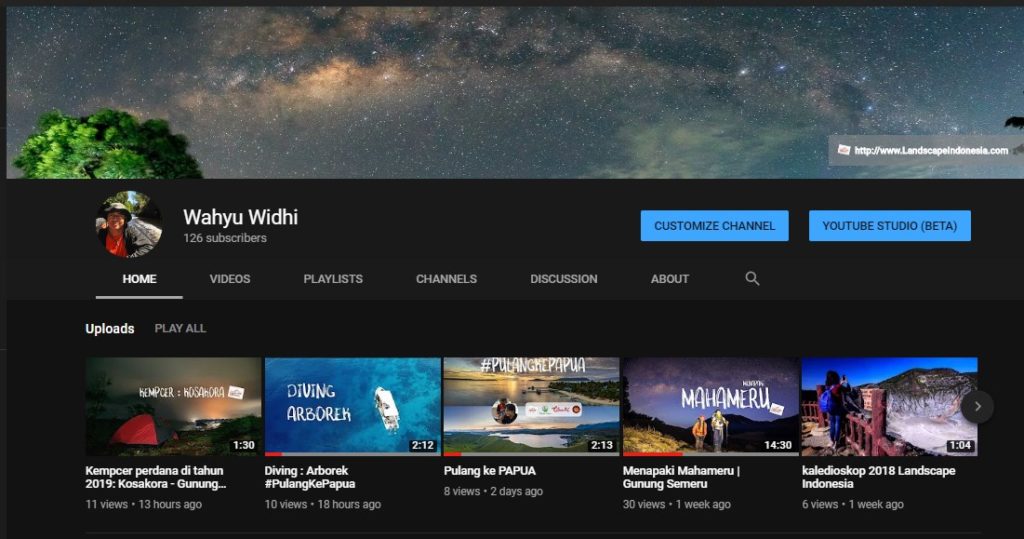Switch to the Videos tab
The image size is (1024, 539).
pos(229,279)
